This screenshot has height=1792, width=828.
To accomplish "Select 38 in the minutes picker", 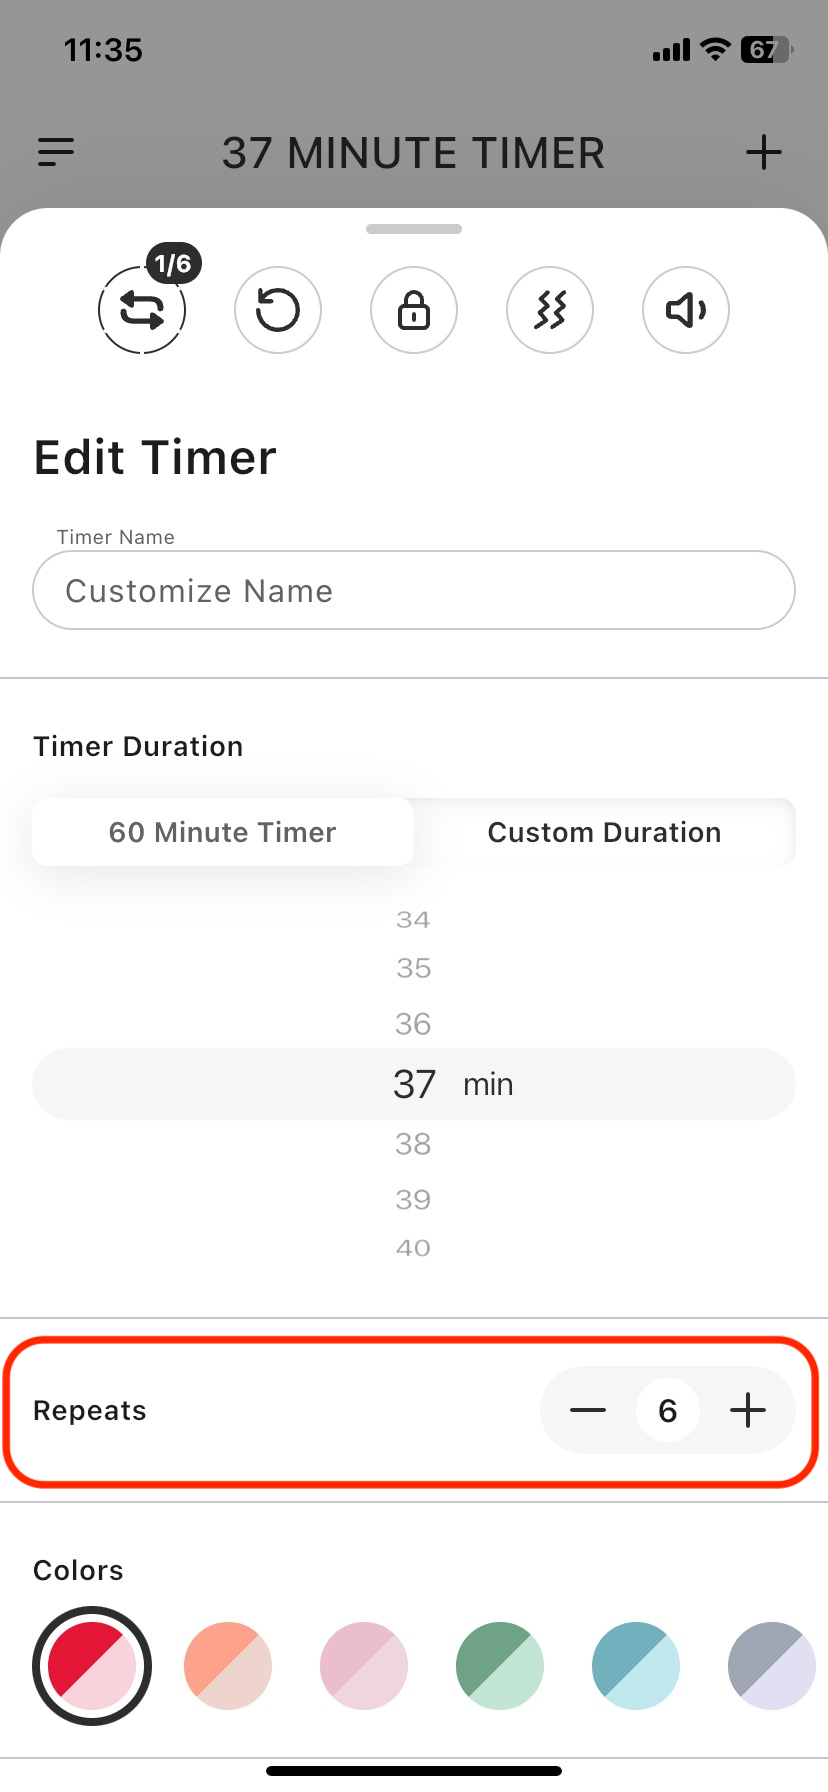I will tap(413, 1144).
